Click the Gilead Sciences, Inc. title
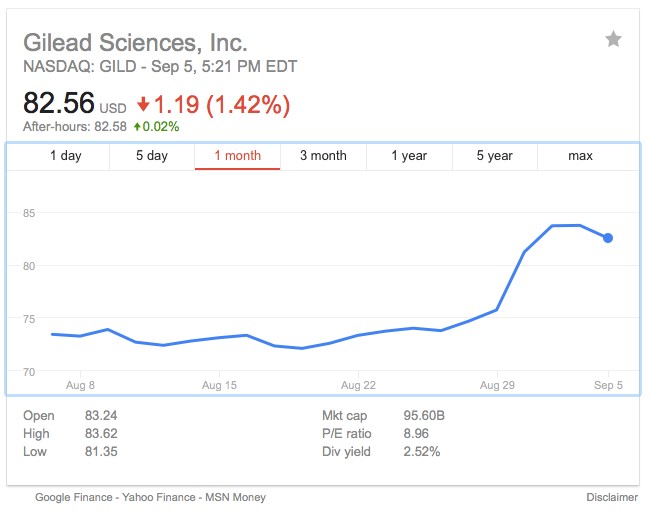This screenshot has height=517, width=652. click(x=134, y=43)
